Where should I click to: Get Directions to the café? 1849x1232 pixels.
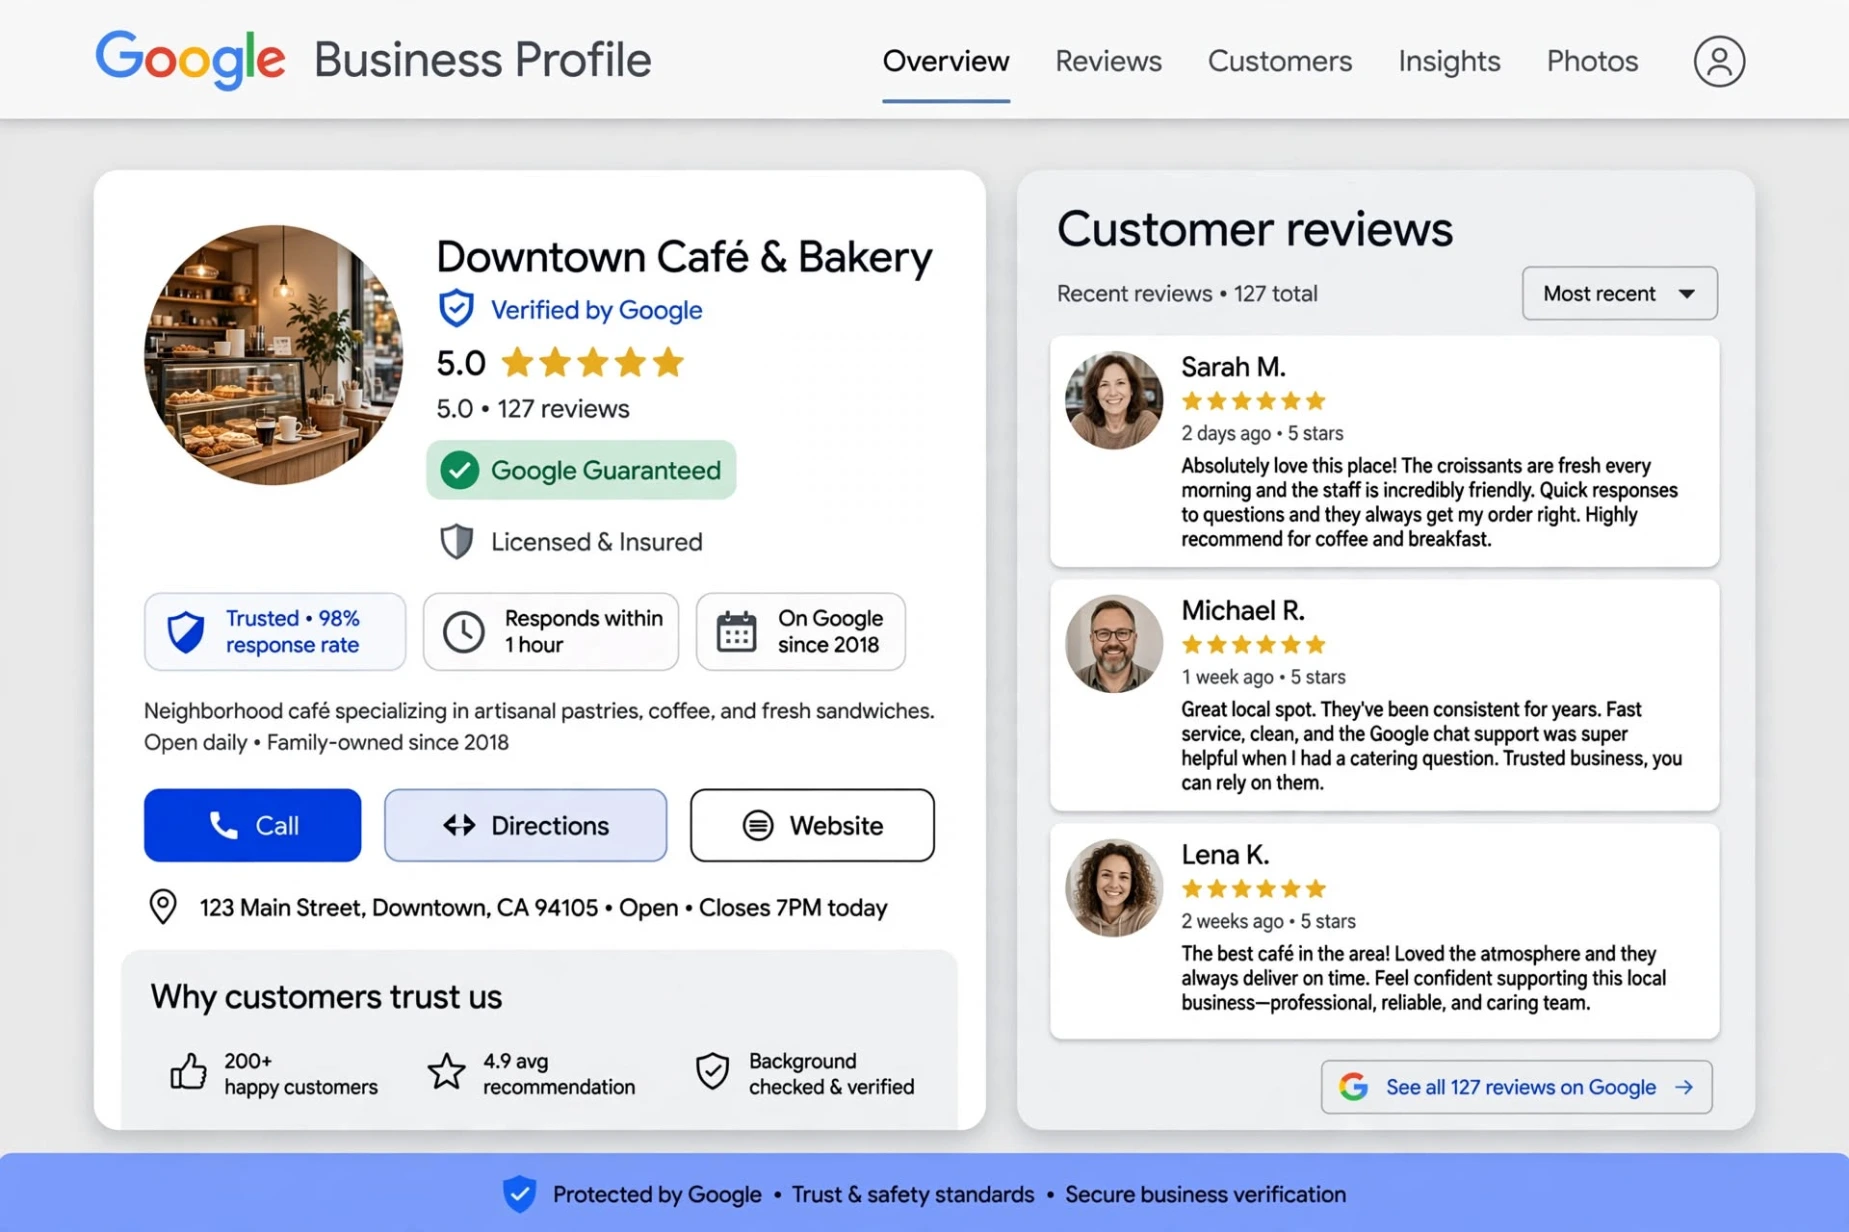525,825
